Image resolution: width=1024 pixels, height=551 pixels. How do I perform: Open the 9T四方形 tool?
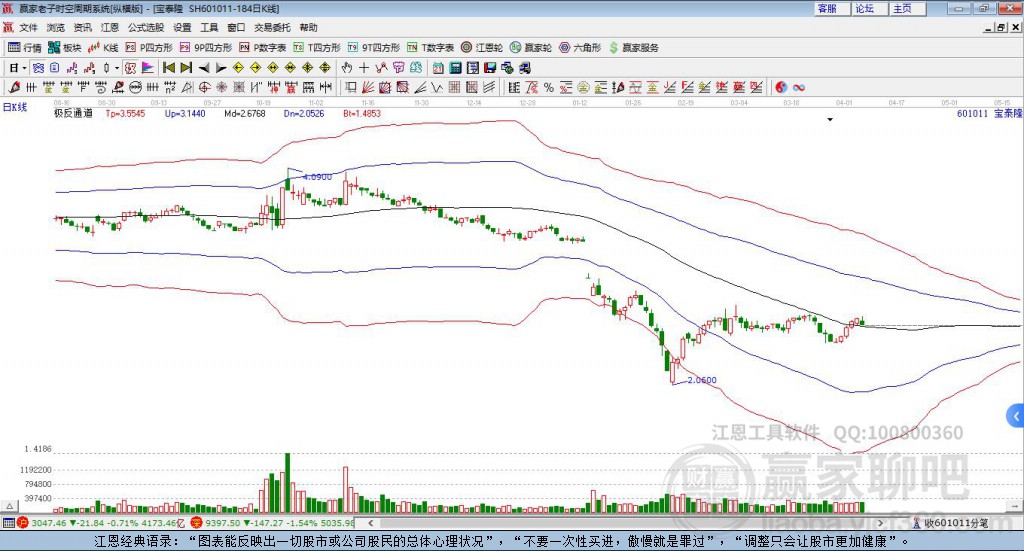pyautogui.click(x=374, y=48)
